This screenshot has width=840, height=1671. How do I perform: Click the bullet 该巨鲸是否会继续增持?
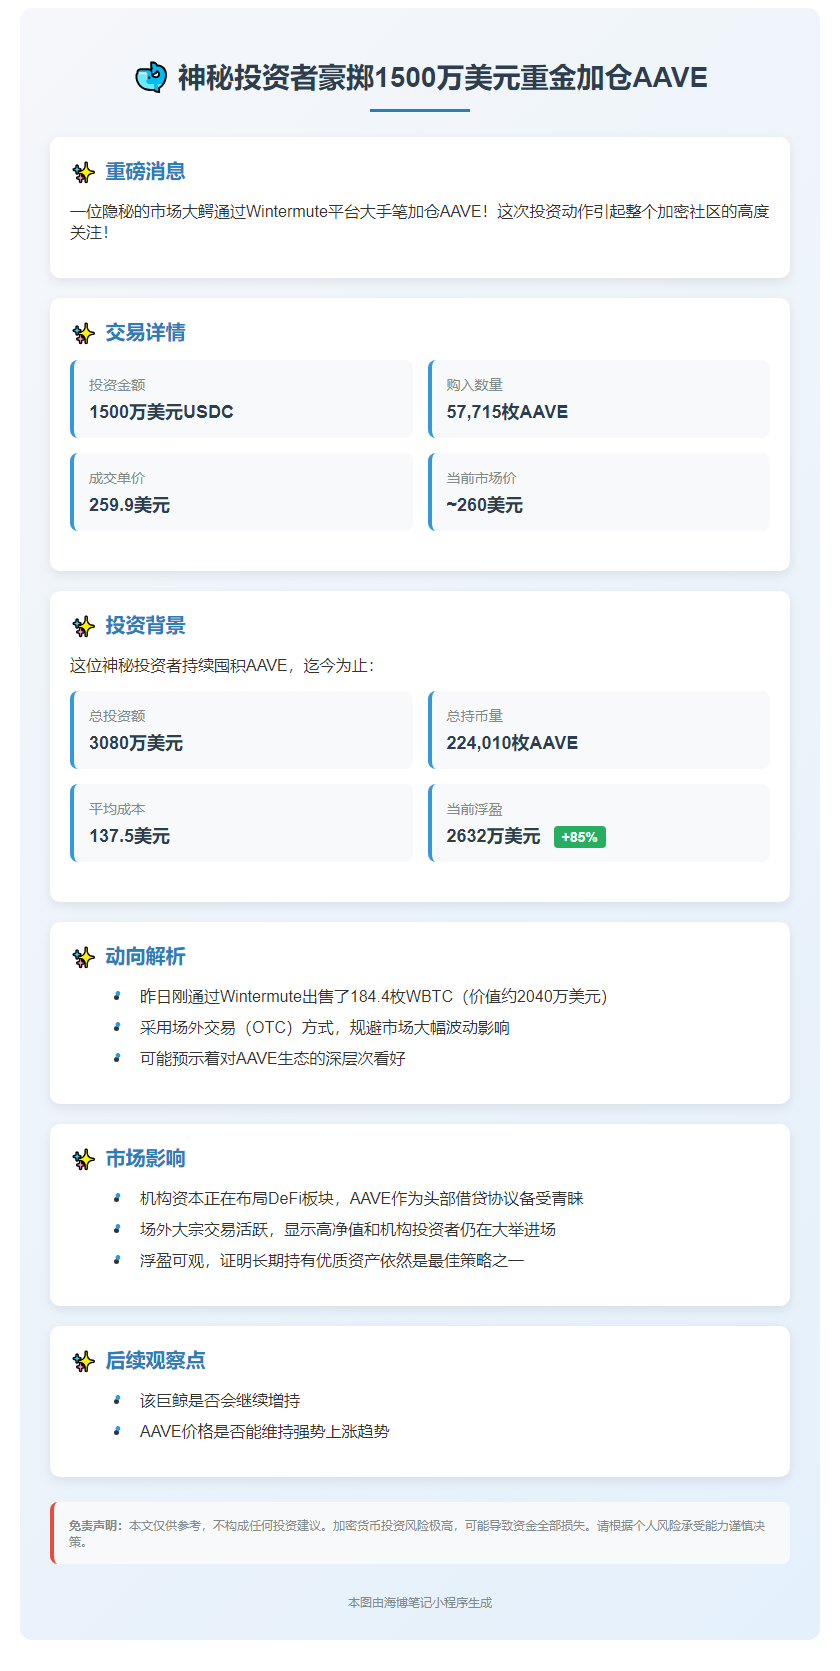220,1400
